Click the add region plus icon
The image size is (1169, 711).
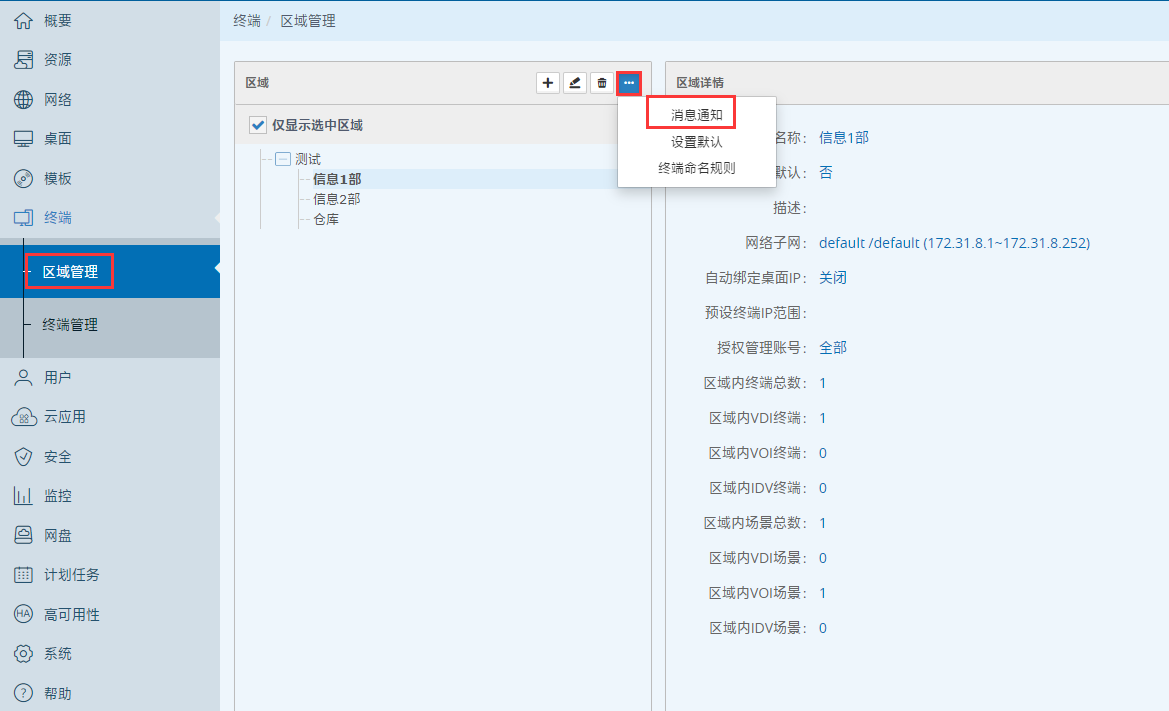coord(548,83)
